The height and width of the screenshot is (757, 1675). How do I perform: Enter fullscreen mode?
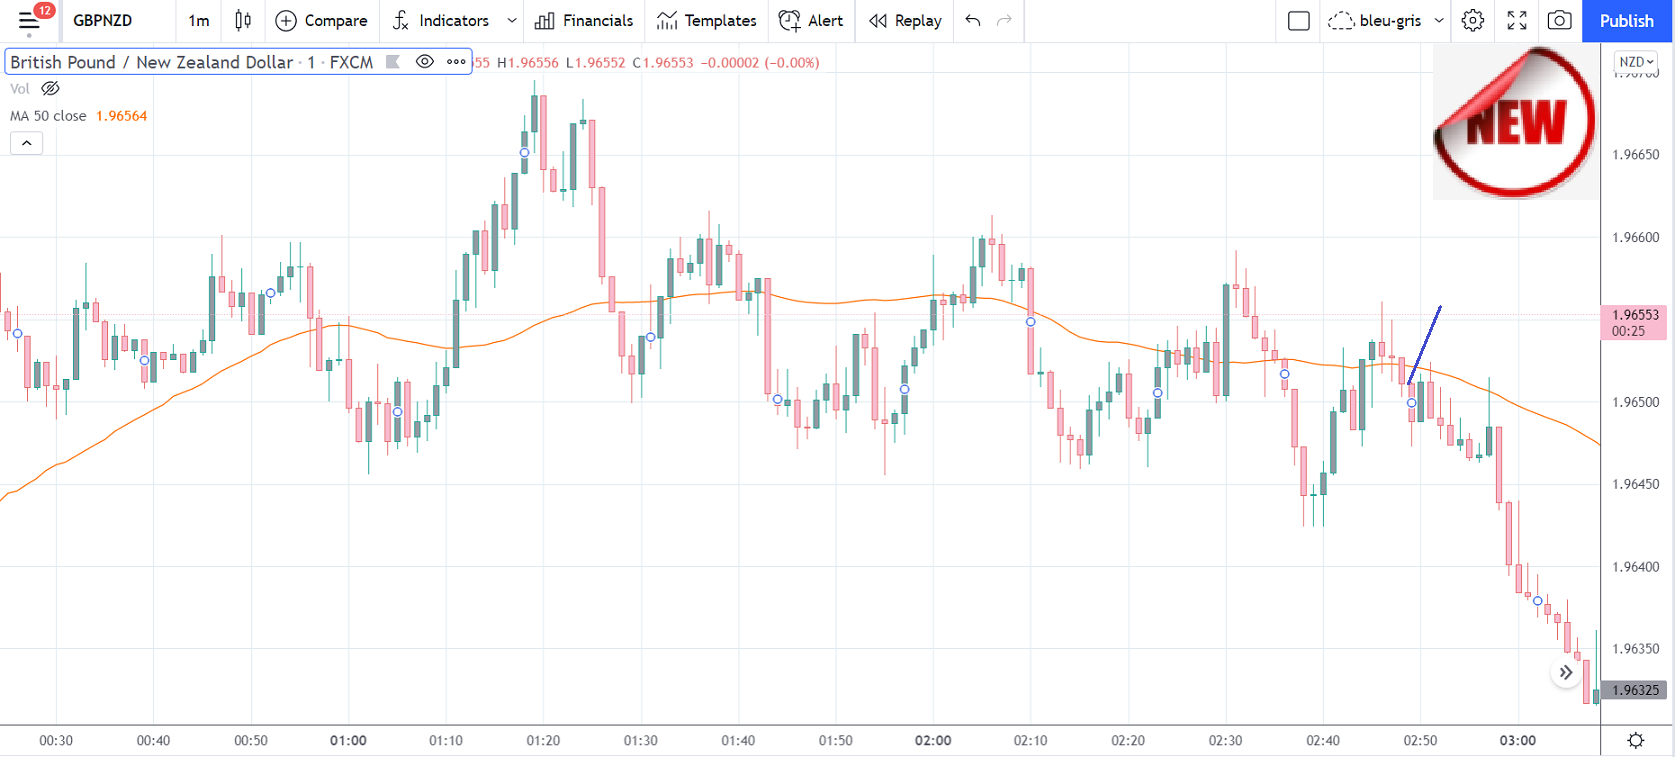tap(1516, 20)
